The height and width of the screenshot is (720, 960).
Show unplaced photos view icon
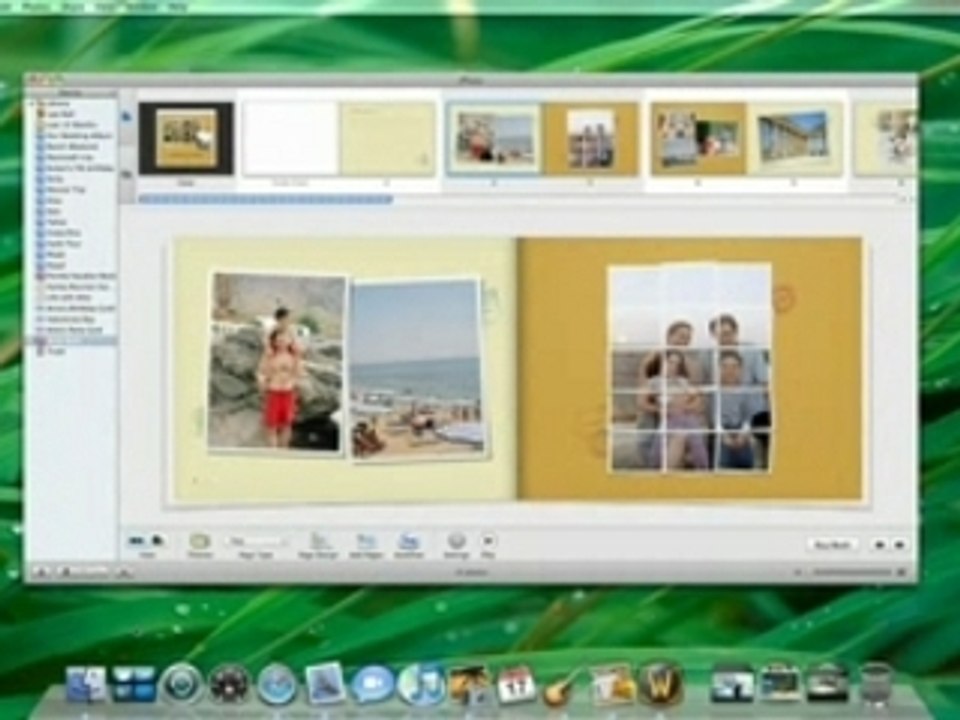coord(127,175)
